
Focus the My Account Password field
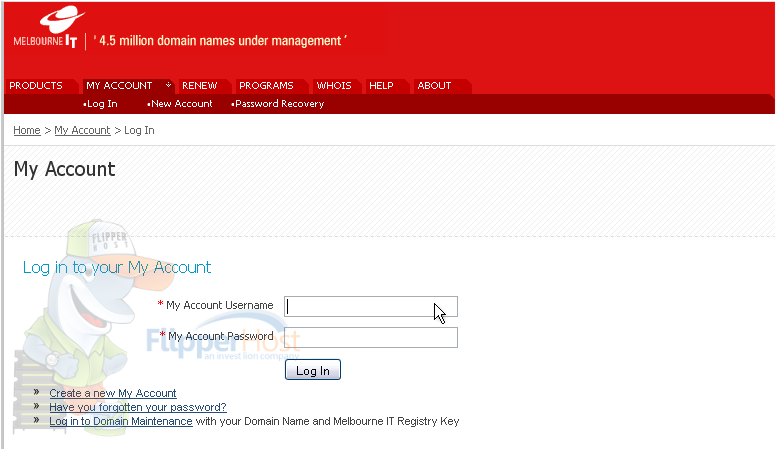[x=371, y=337]
